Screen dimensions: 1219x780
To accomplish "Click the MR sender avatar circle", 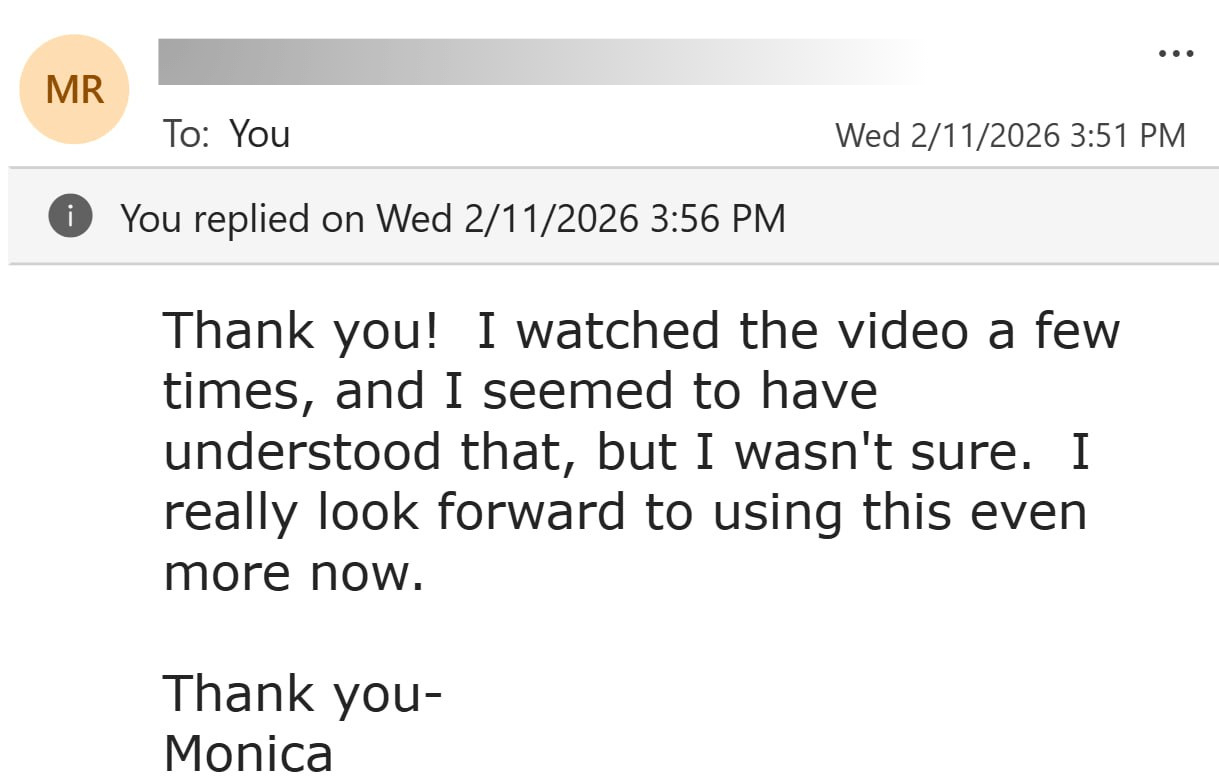I will click(x=74, y=90).
